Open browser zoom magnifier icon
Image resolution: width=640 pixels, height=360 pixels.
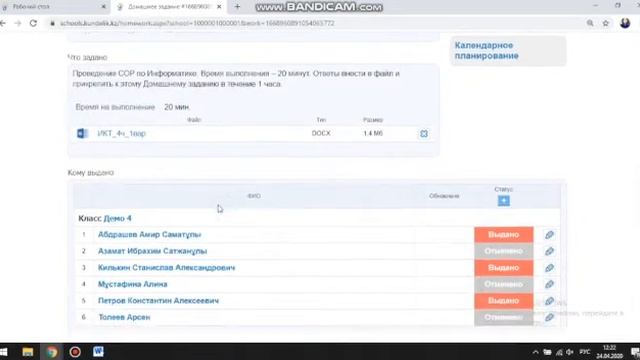590,23
